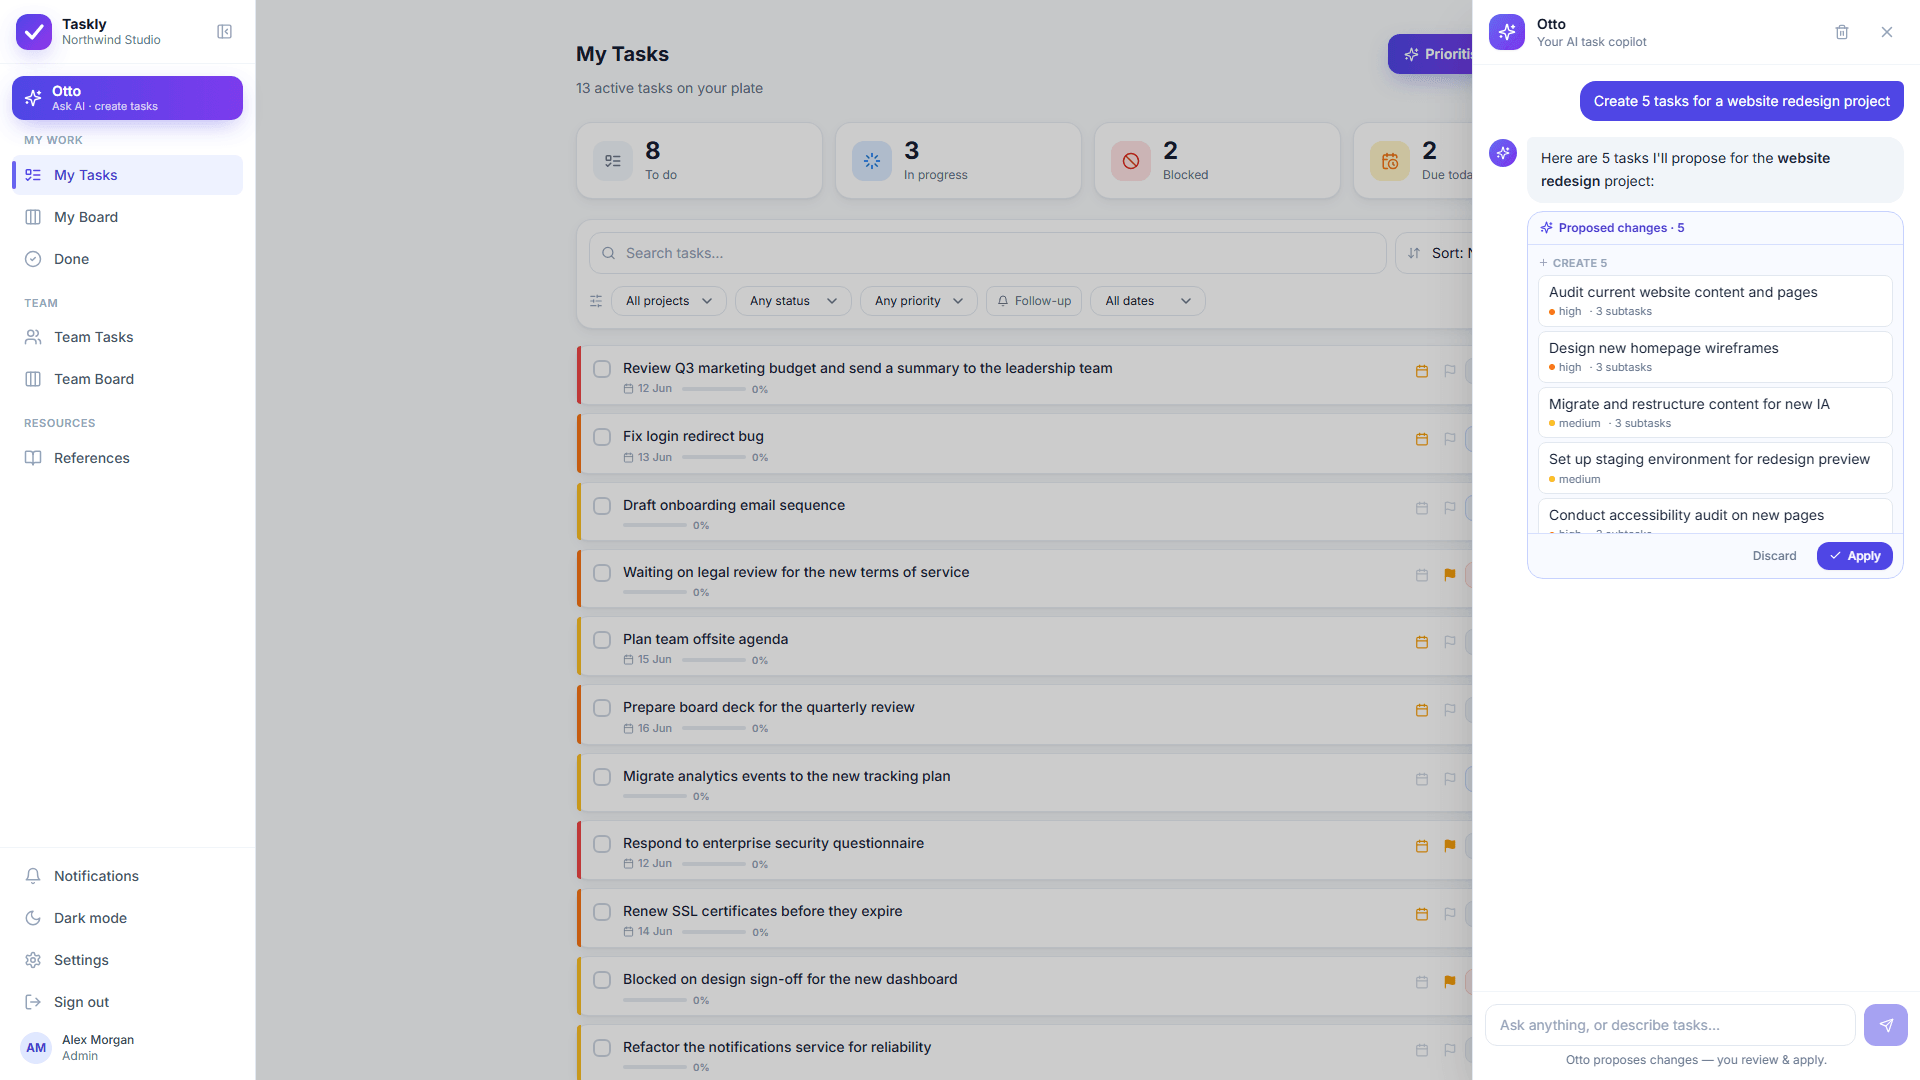Flag the Plan team offsite agenda task
The height and width of the screenshot is (1080, 1920).
click(x=1450, y=642)
